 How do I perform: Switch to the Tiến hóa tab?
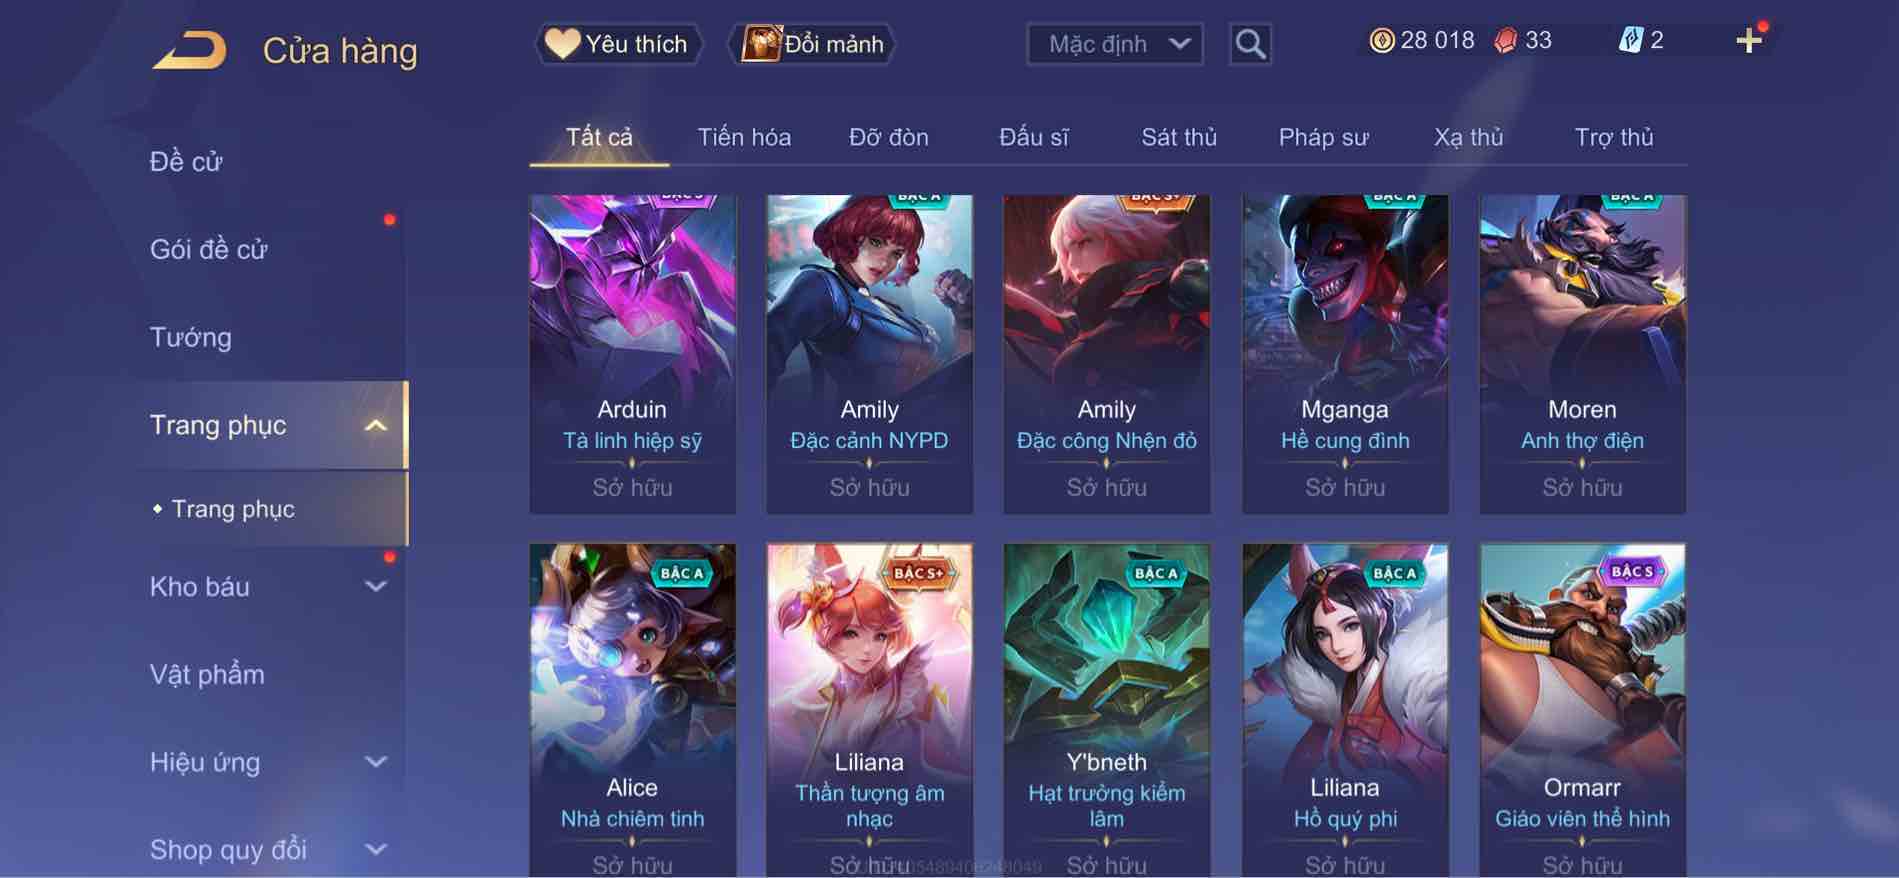pos(744,137)
